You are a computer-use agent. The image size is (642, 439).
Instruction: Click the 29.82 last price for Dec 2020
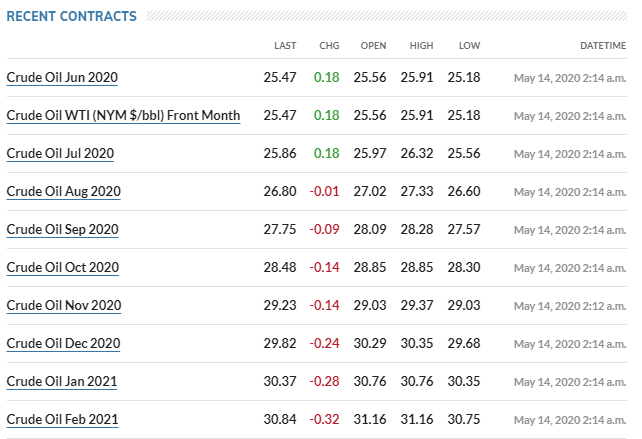[280, 344]
